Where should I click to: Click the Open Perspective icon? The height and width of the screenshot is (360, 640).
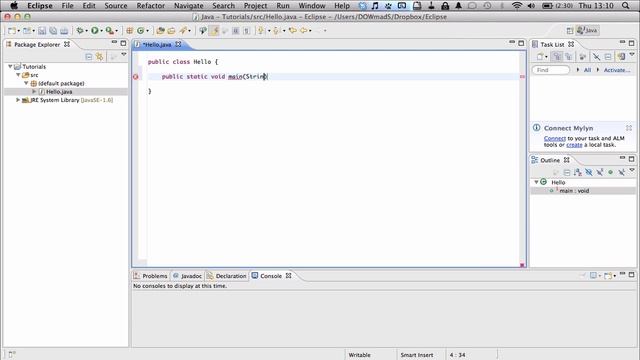570,31
